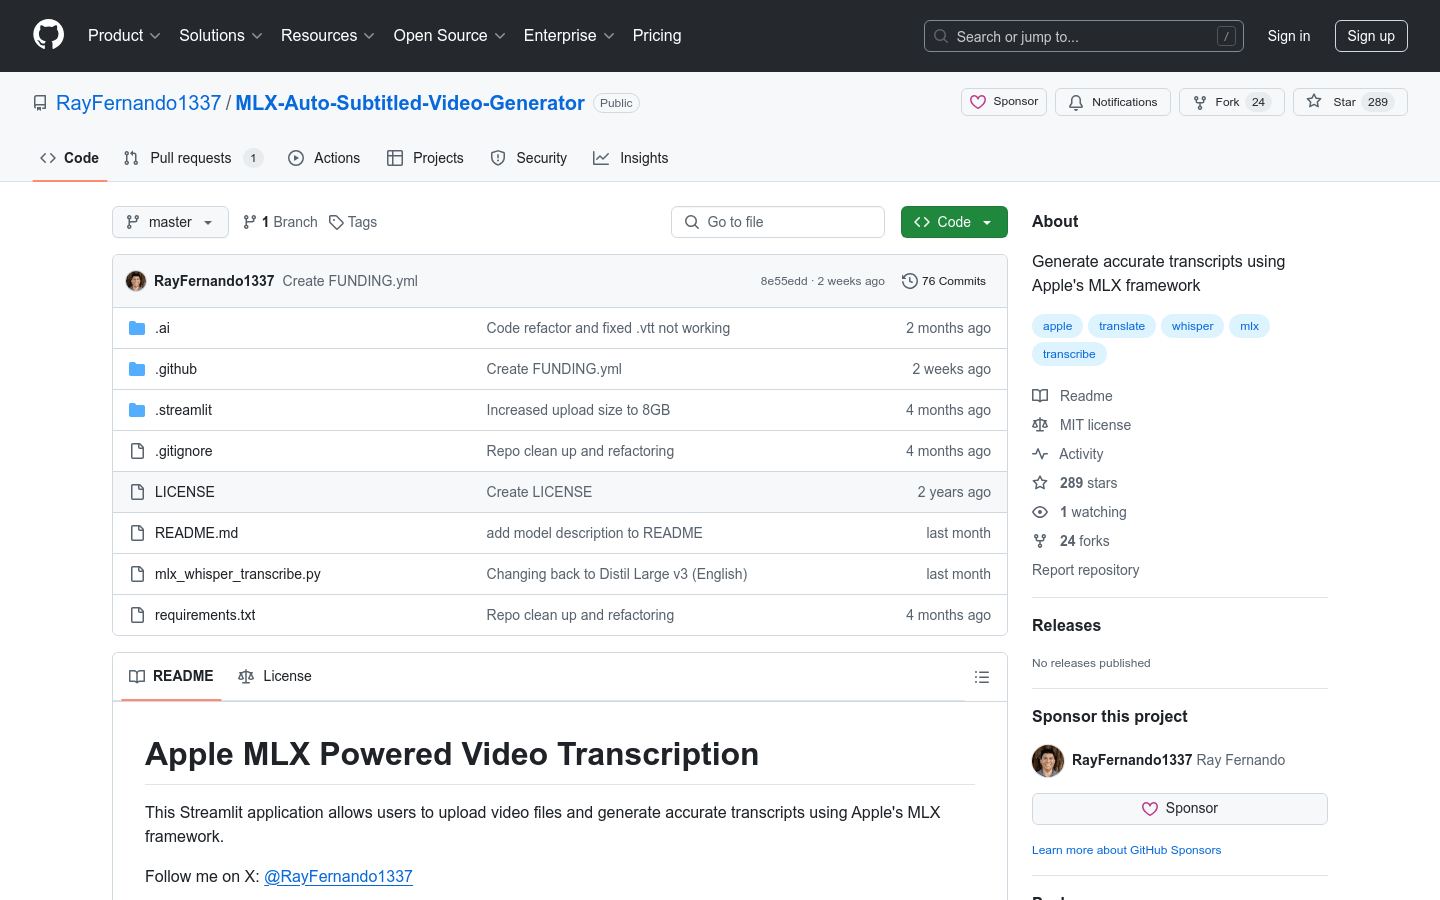Select the License tab in file viewer

(x=275, y=676)
